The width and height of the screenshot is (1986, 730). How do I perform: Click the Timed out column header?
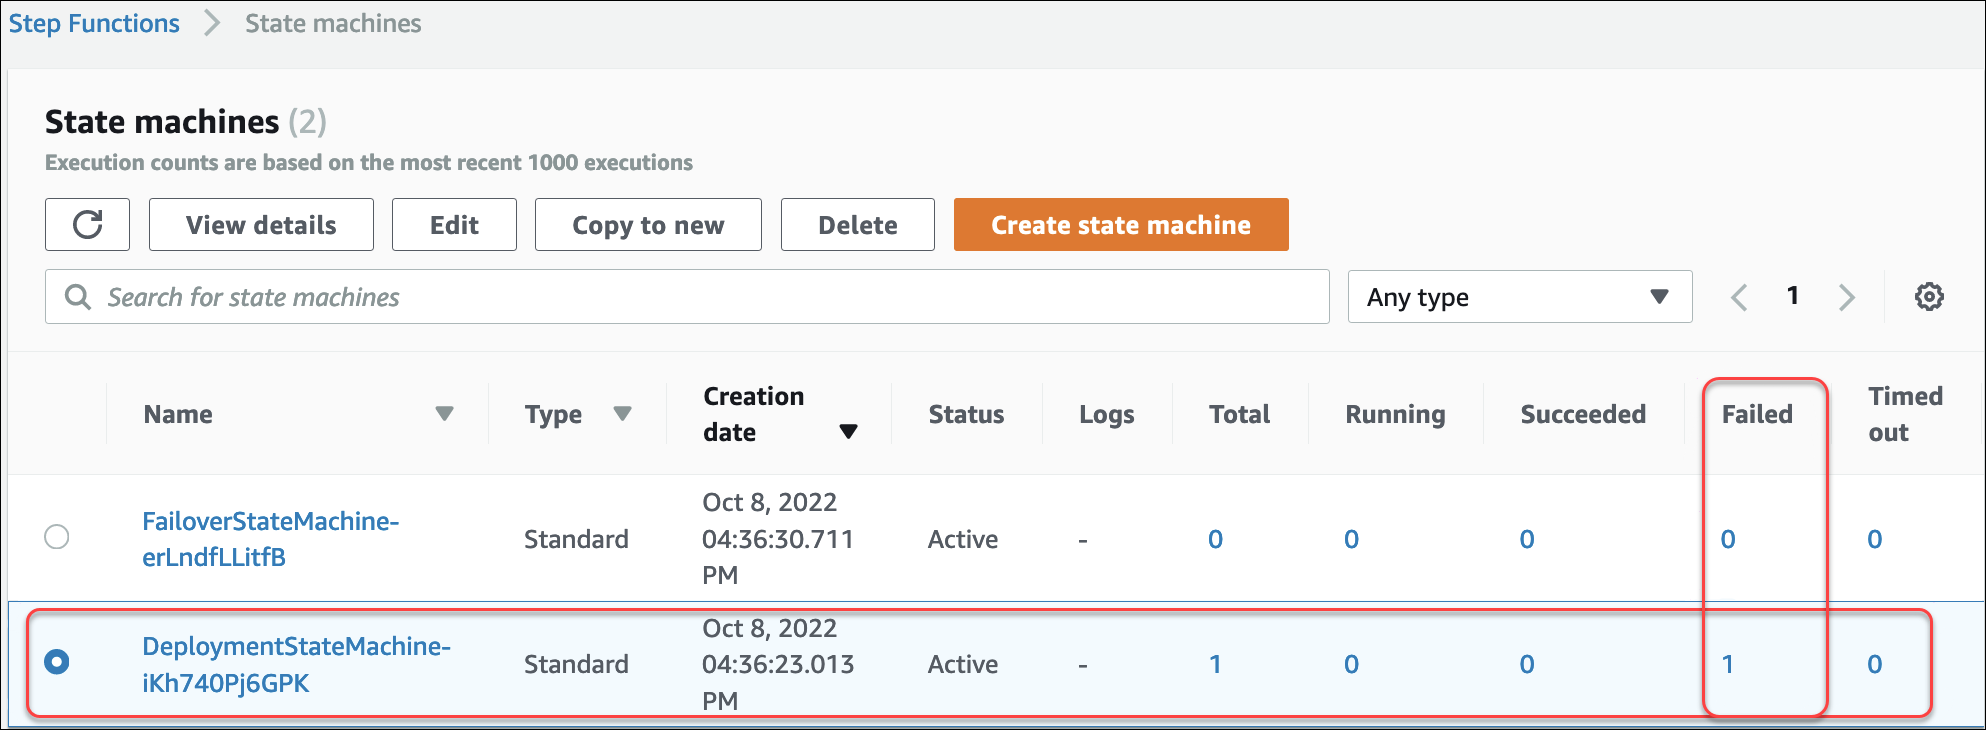[x=1906, y=414]
